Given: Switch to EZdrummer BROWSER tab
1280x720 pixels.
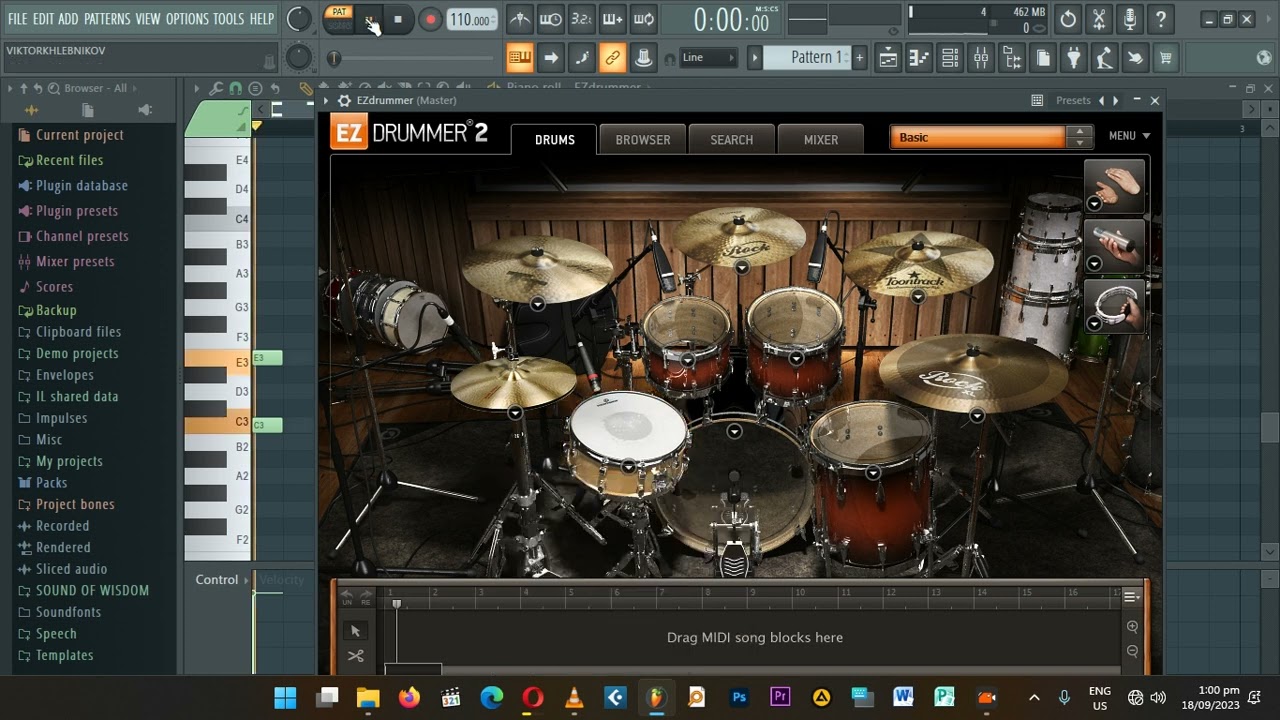Looking at the screenshot, I should point(643,140).
